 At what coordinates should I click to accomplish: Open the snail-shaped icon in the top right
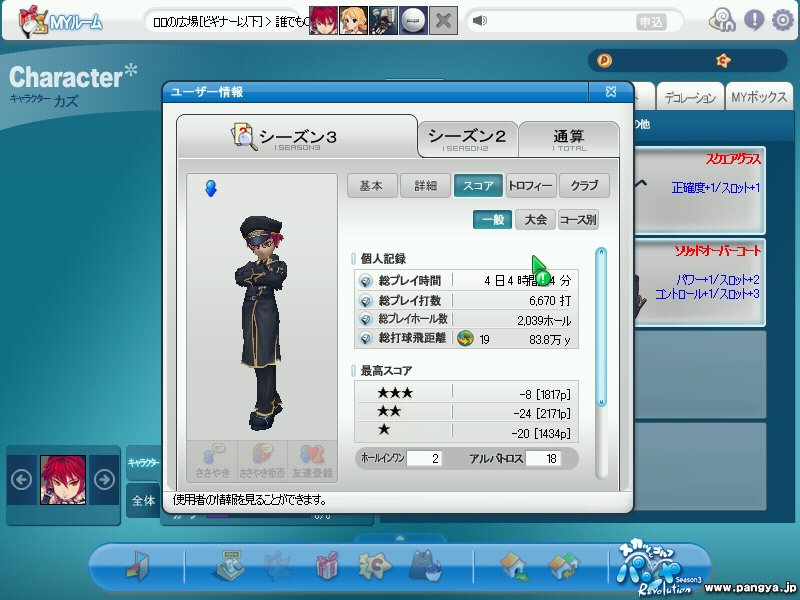pos(722,20)
